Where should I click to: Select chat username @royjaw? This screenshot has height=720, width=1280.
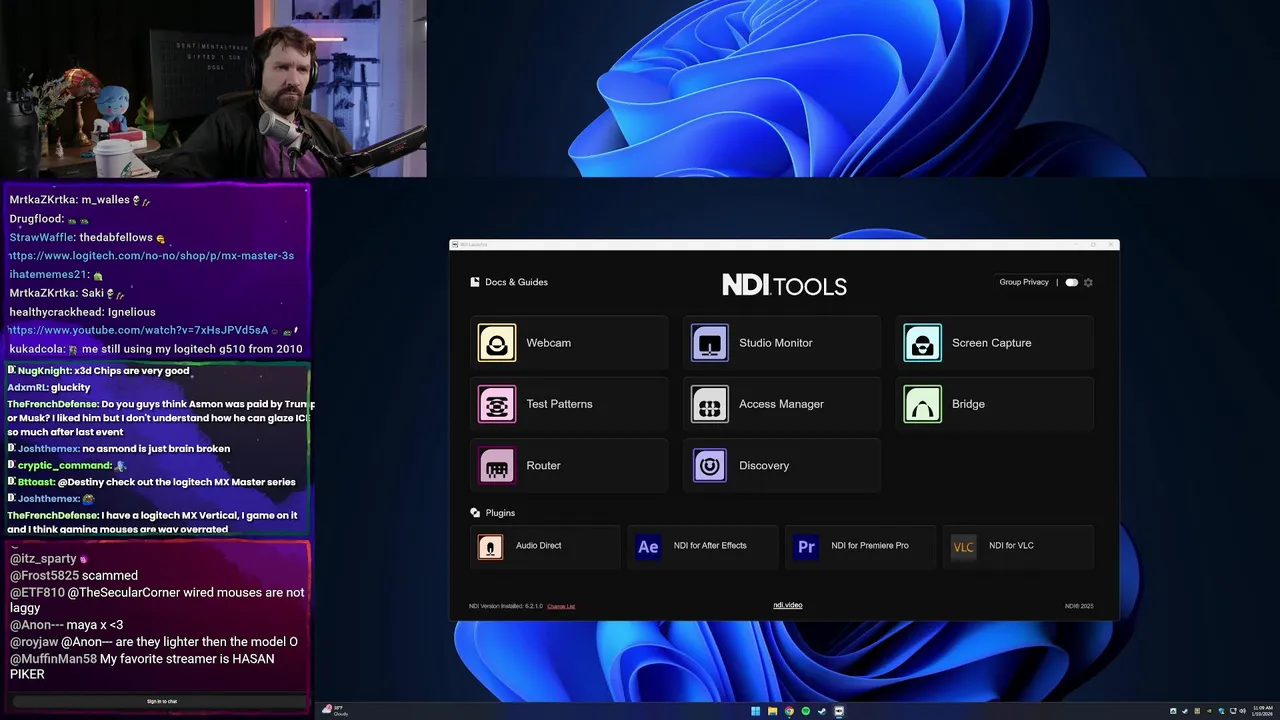coord(34,642)
